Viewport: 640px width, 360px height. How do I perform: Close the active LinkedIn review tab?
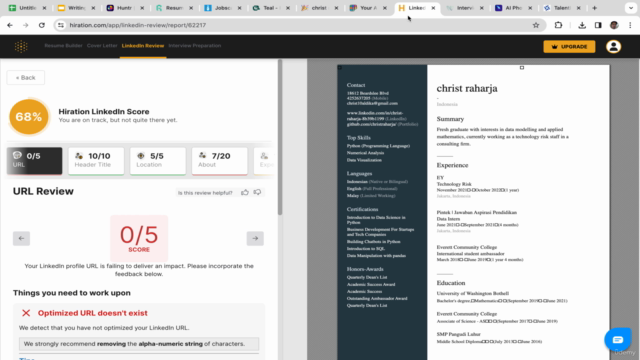433,8
